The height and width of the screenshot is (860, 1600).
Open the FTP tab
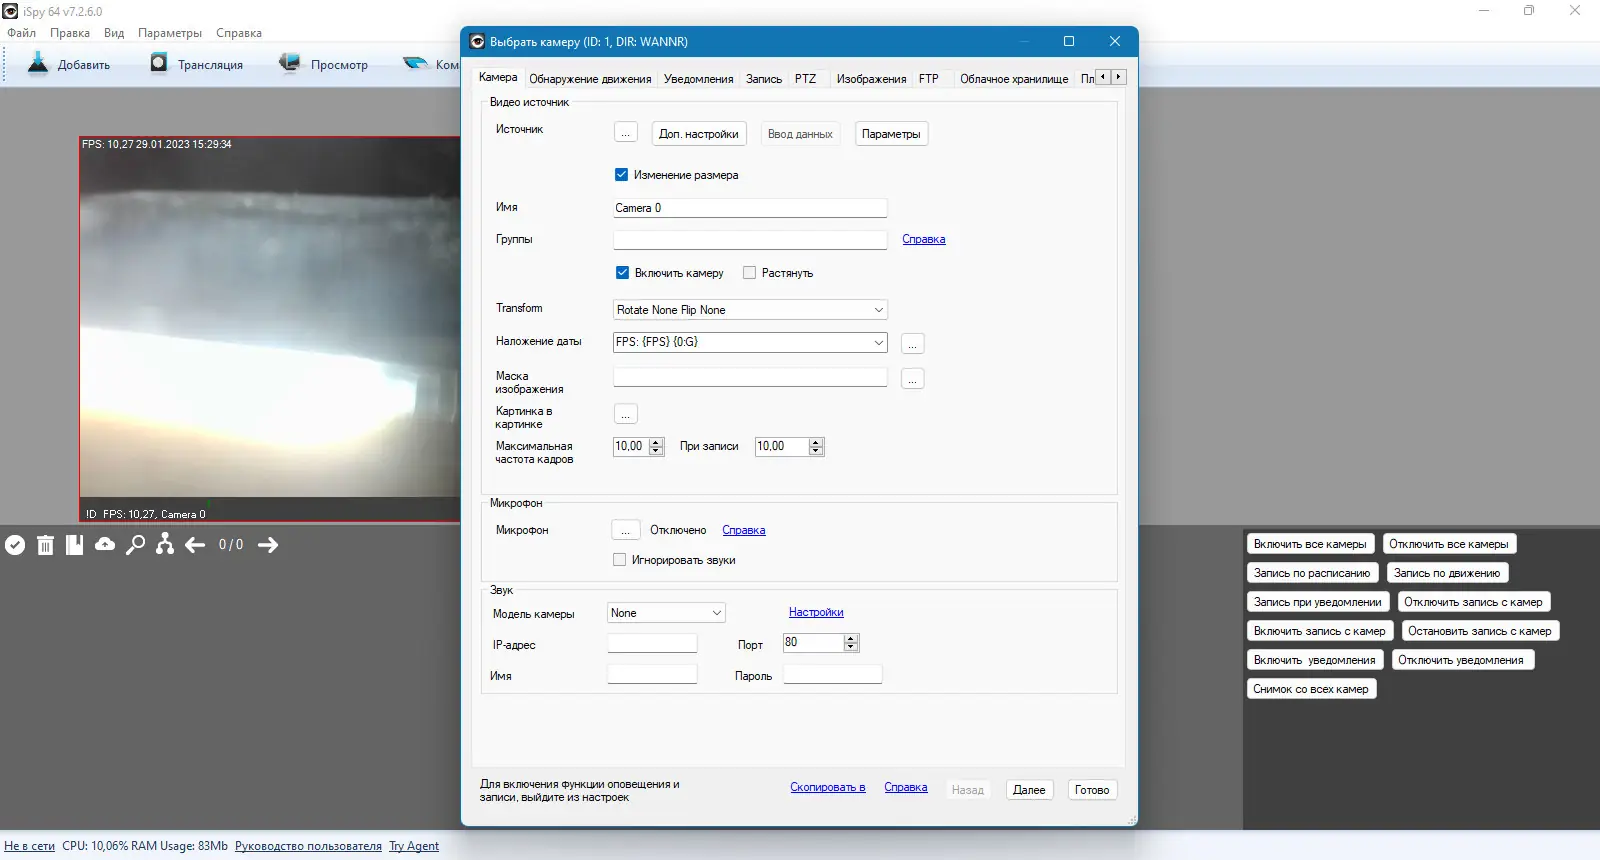point(929,79)
